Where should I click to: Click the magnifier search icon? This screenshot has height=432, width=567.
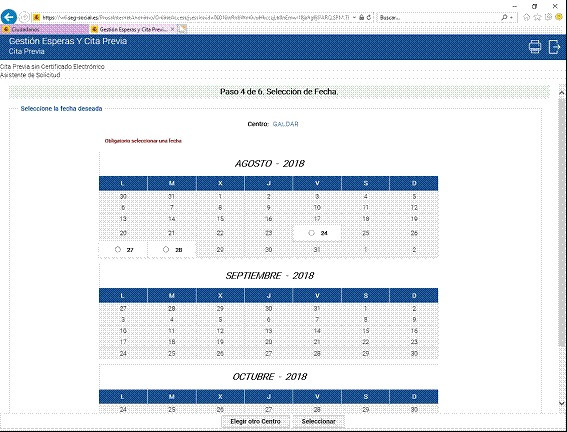point(504,17)
